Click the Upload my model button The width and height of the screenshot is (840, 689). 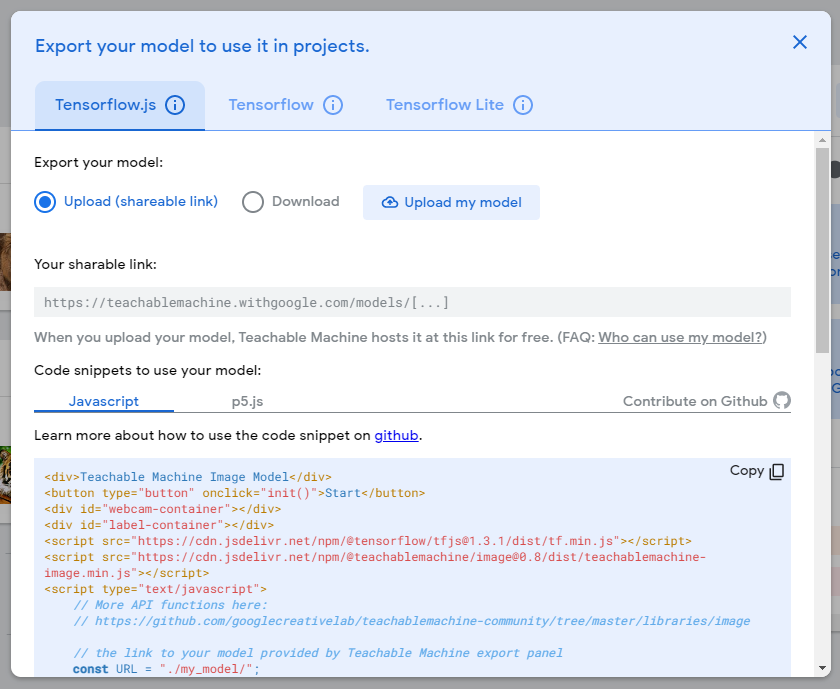click(451, 203)
